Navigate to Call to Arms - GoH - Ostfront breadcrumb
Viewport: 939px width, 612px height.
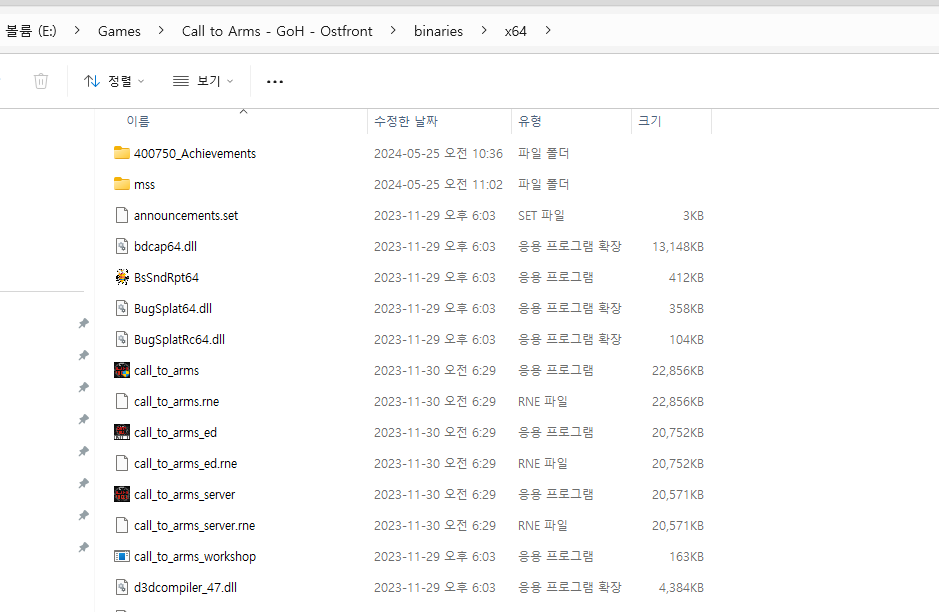(x=277, y=31)
